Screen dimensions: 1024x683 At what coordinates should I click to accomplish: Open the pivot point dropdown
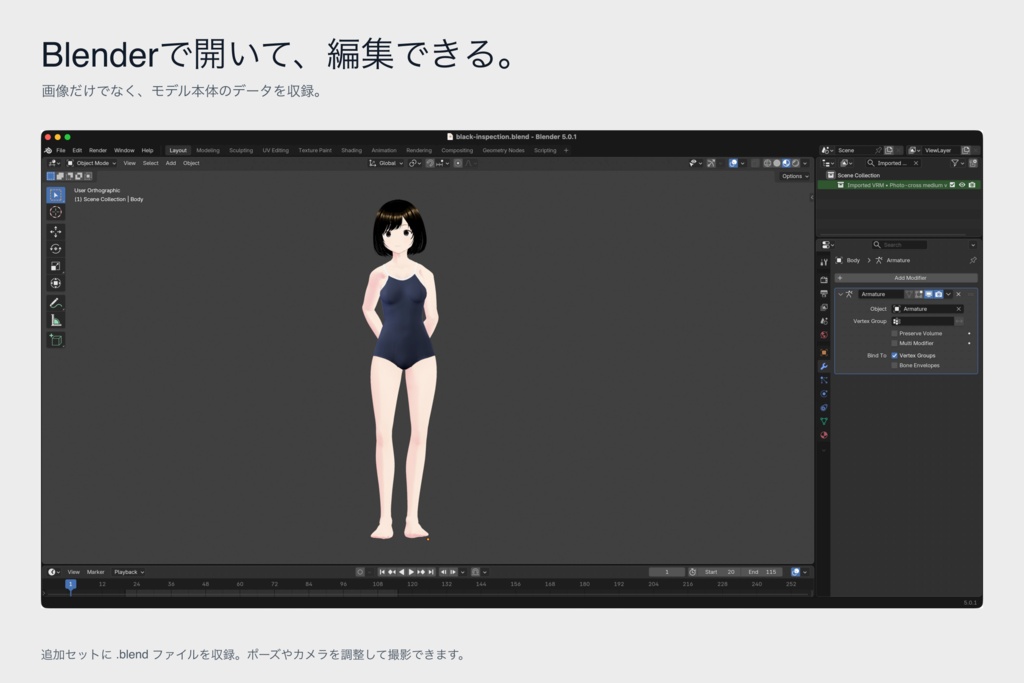(x=413, y=163)
